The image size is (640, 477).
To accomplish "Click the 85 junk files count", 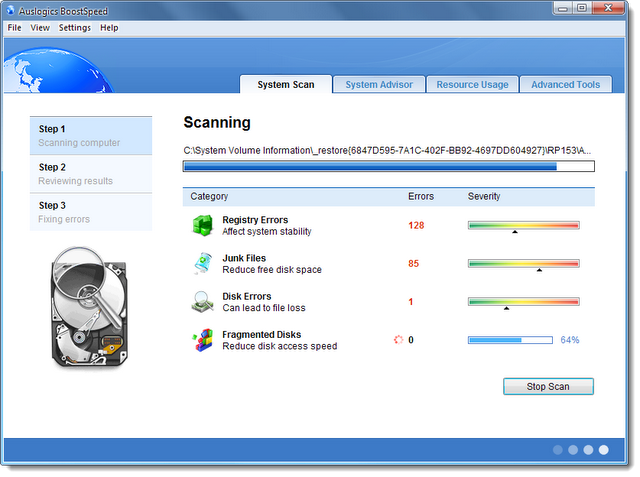I will coord(413,264).
